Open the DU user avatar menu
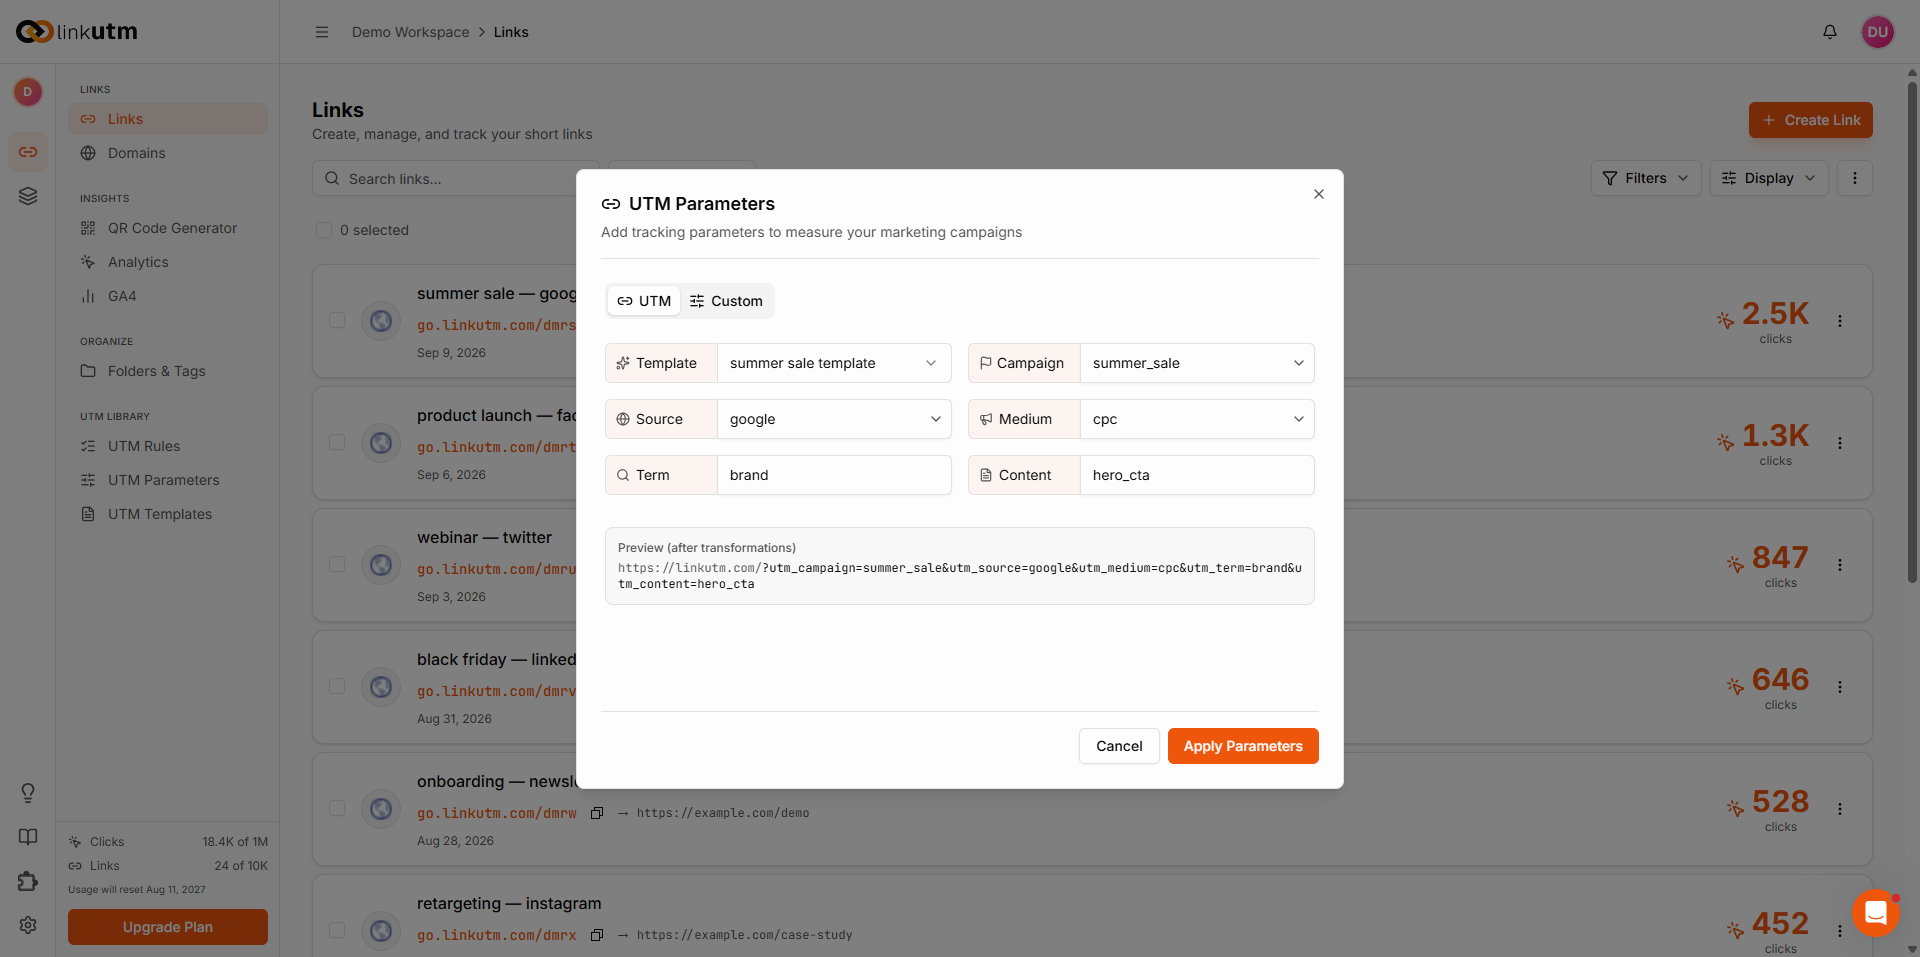This screenshot has width=1920, height=957. 1878,32
